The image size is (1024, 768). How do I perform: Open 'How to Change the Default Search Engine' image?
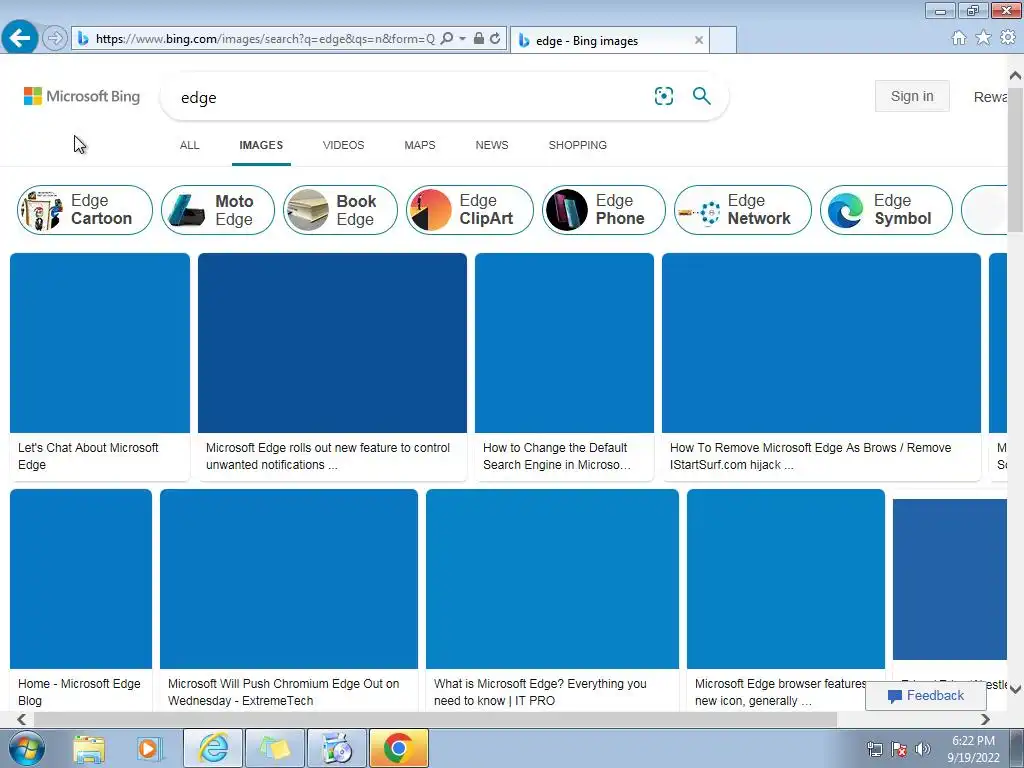tap(564, 343)
